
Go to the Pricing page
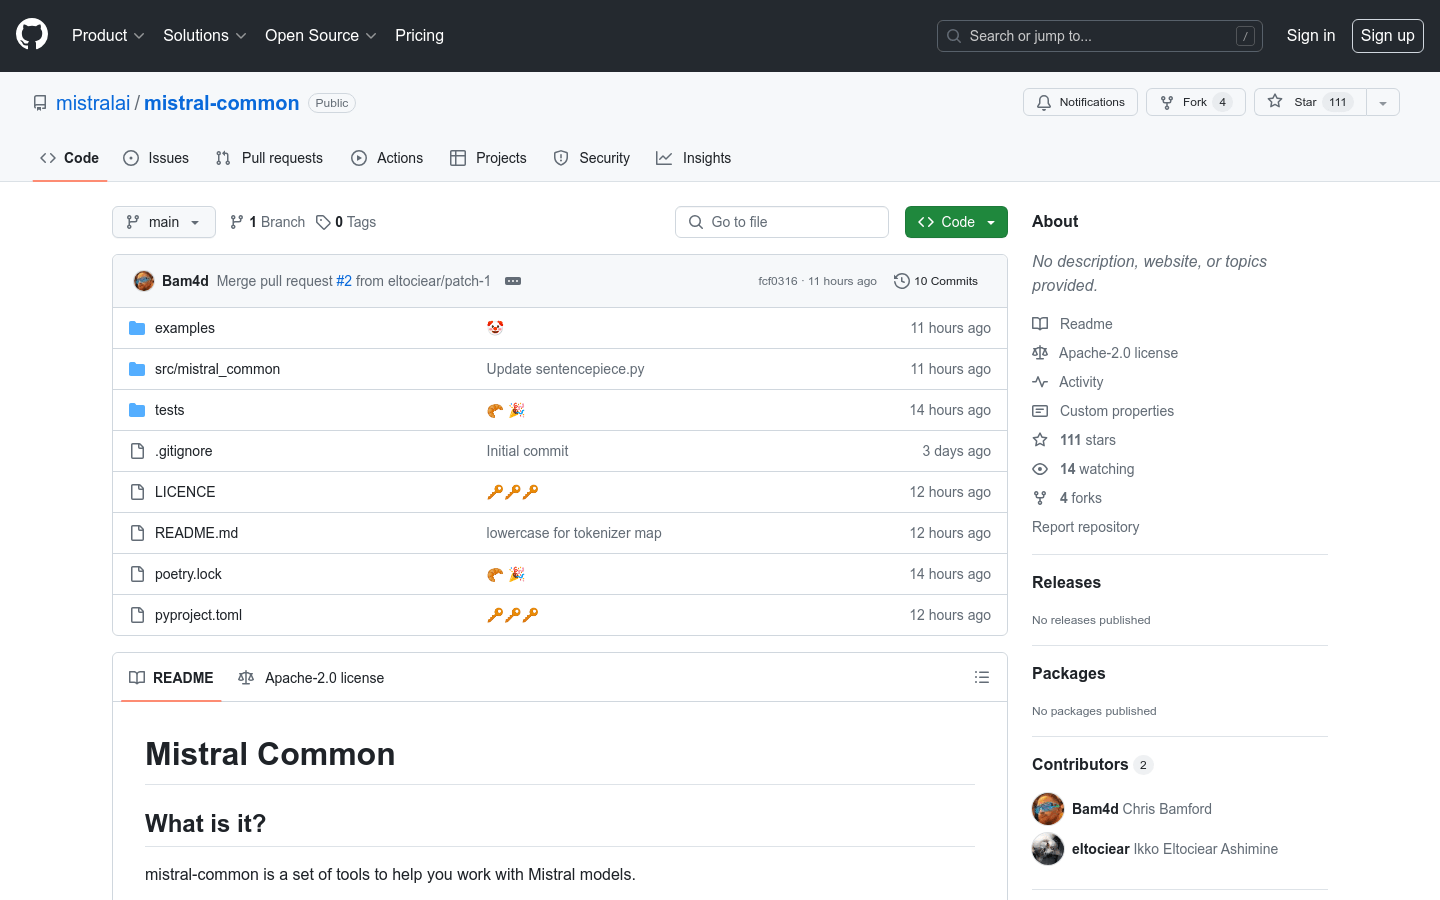(419, 35)
